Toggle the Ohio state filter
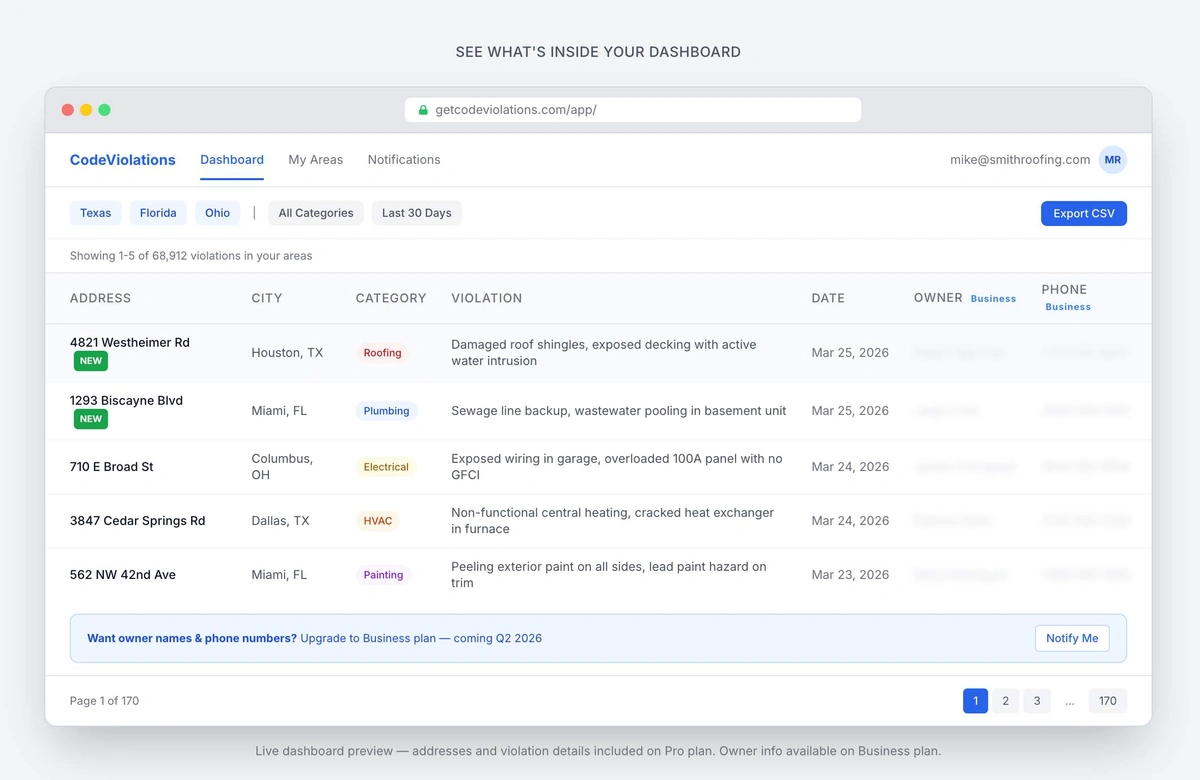This screenshot has width=1200, height=780. pos(217,212)
